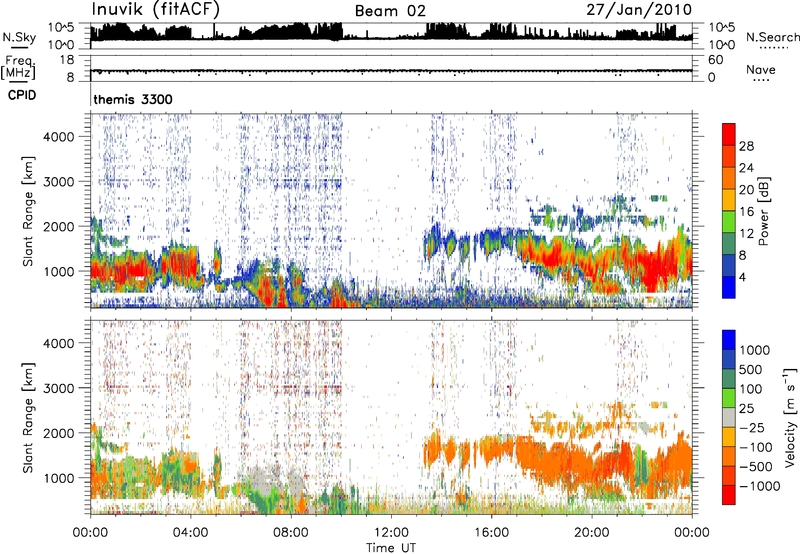Select the "N.Search" legend label
The width and height of the screenshot is (800, 554).
772,37
